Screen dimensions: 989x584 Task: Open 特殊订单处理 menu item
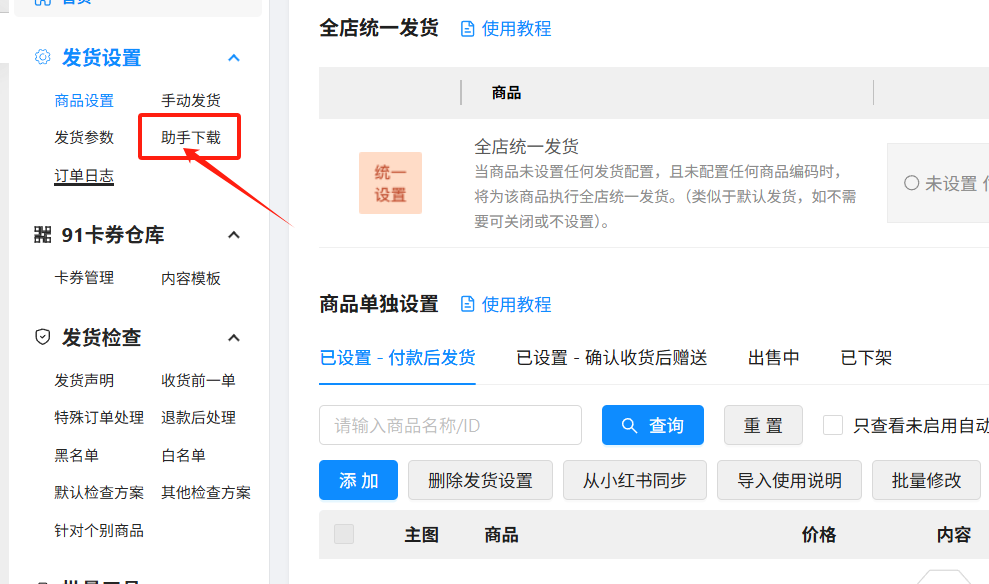(99, 418)
